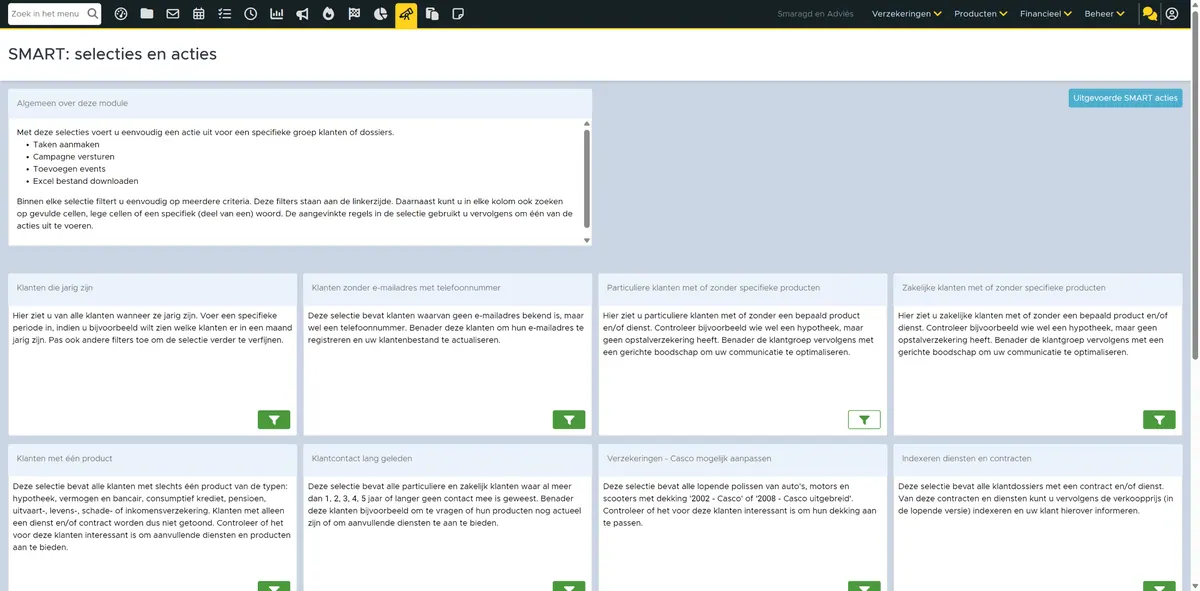Open the mail envelope icon
The image size is (1200, 591).
[x=173, y=14]
